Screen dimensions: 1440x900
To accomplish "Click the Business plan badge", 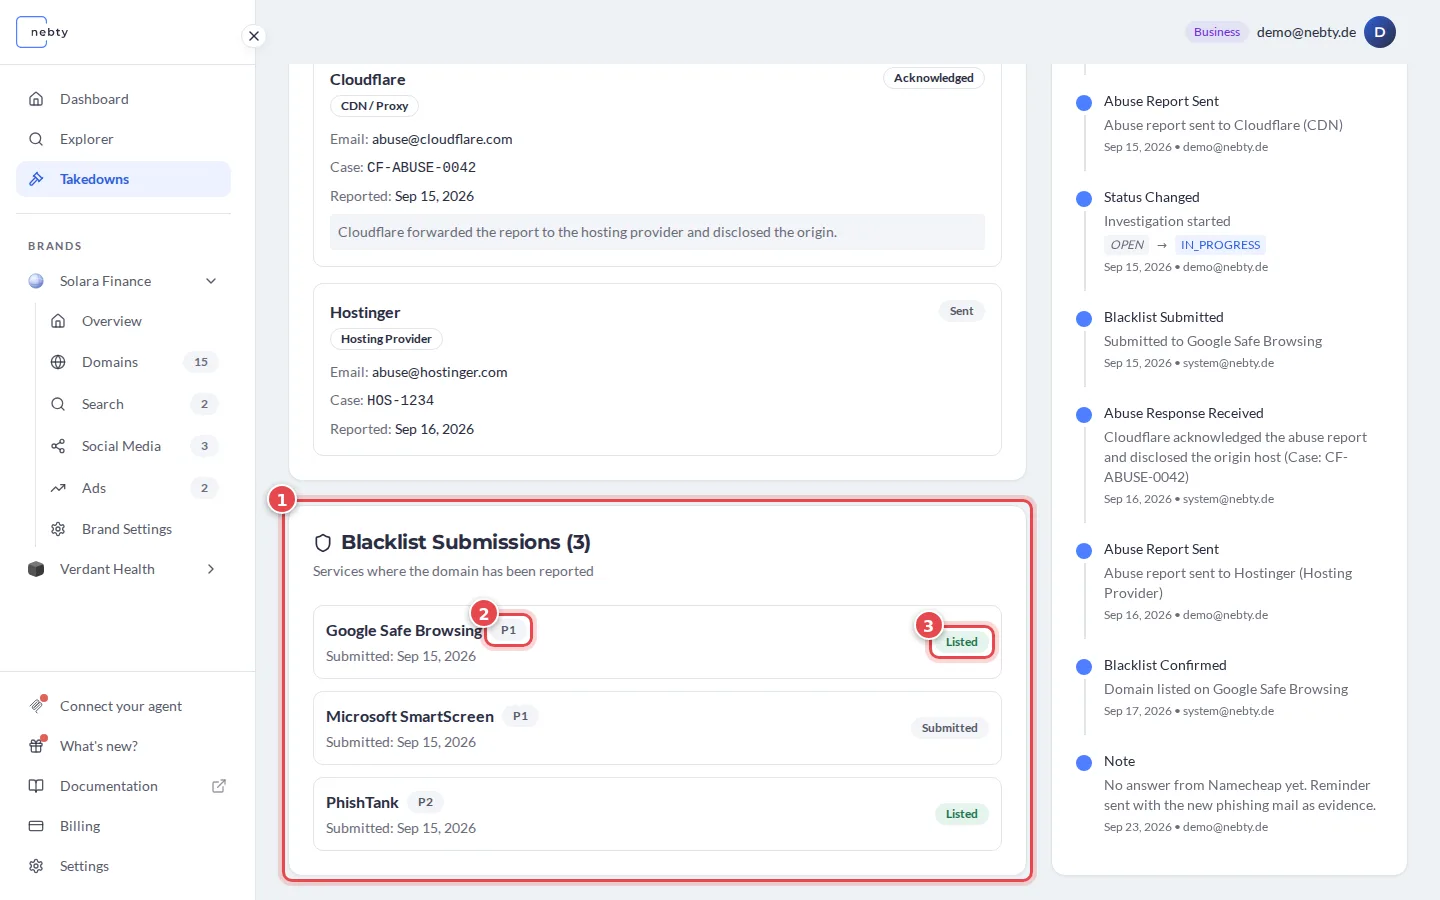I will pos(1217,32).
